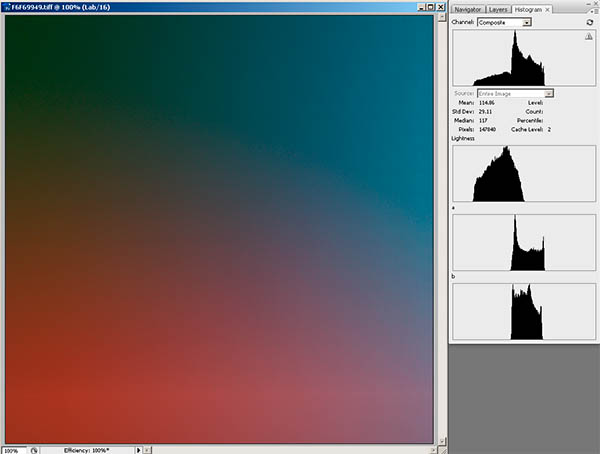This screenshot has width=600, height=454.
Task: Click the uncached refresh icon in Histogram panel
Action: (589, 23)
